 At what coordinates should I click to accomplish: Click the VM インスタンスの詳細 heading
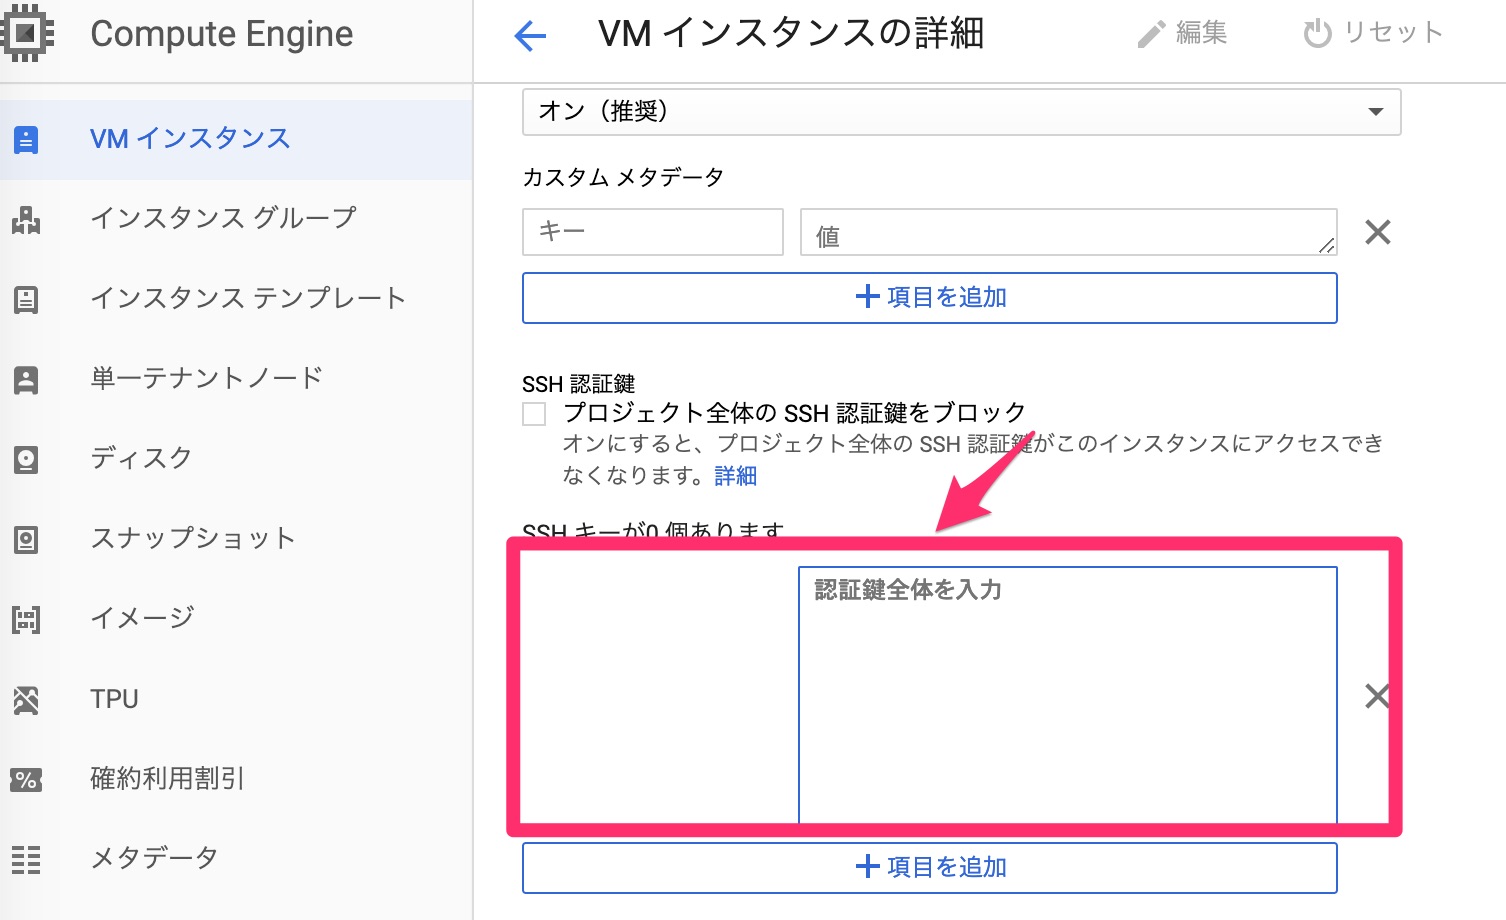point(791,33)
